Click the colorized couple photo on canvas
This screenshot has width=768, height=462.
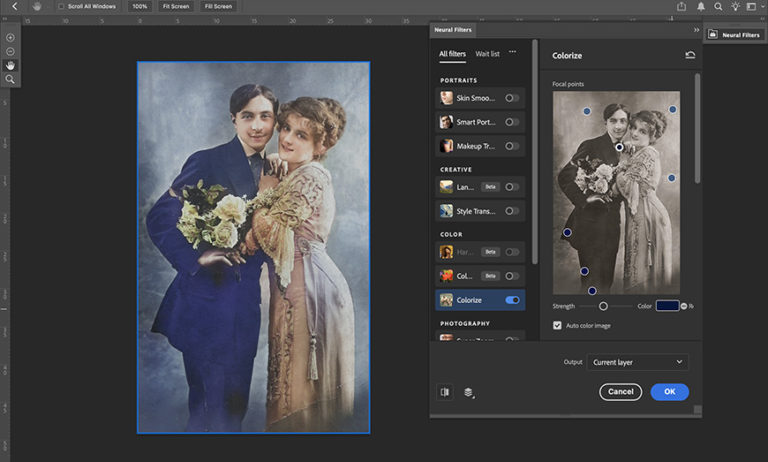pos(253,247)
